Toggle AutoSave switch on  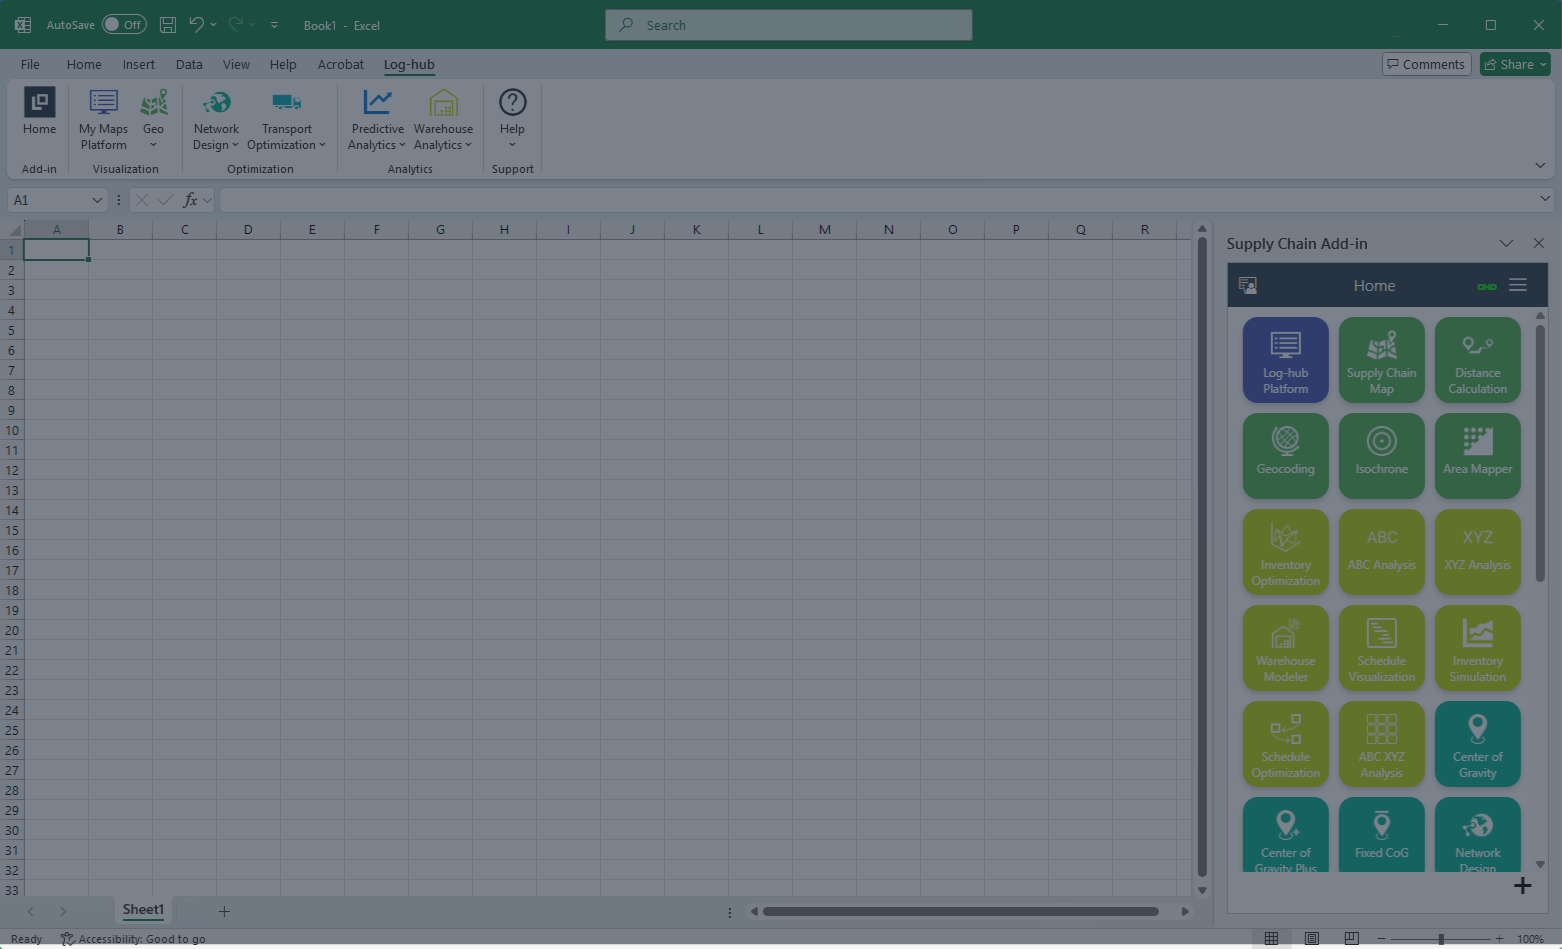coord(124,25)
